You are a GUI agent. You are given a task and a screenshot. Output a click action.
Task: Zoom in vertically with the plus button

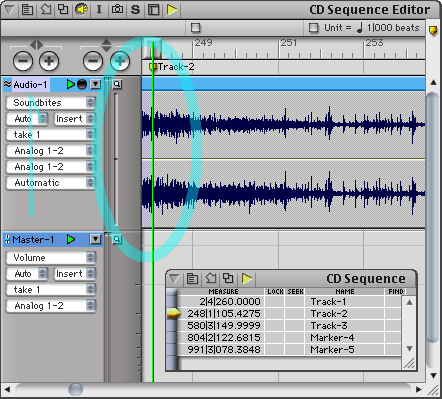(x=120, y=61)
